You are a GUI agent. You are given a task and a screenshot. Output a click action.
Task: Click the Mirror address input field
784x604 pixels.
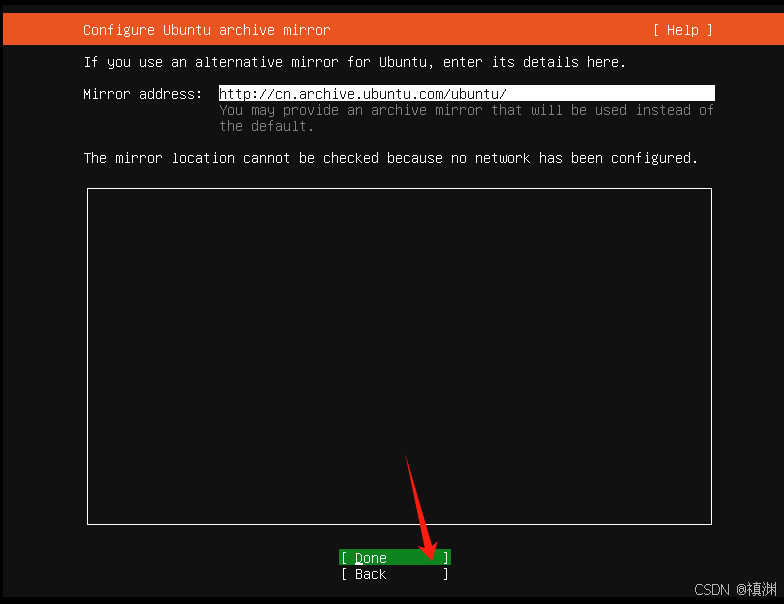466,94
